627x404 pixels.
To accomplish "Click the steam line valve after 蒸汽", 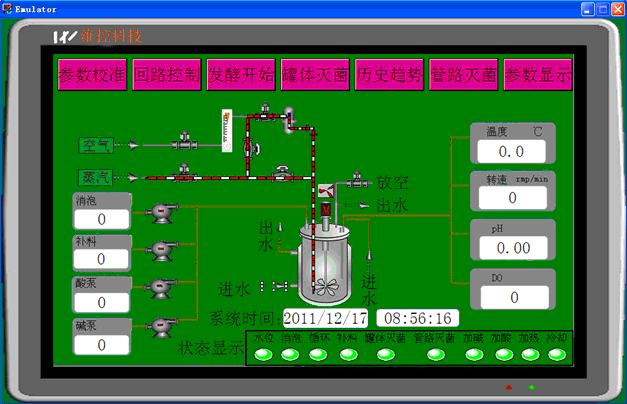I will coord(184,173).
